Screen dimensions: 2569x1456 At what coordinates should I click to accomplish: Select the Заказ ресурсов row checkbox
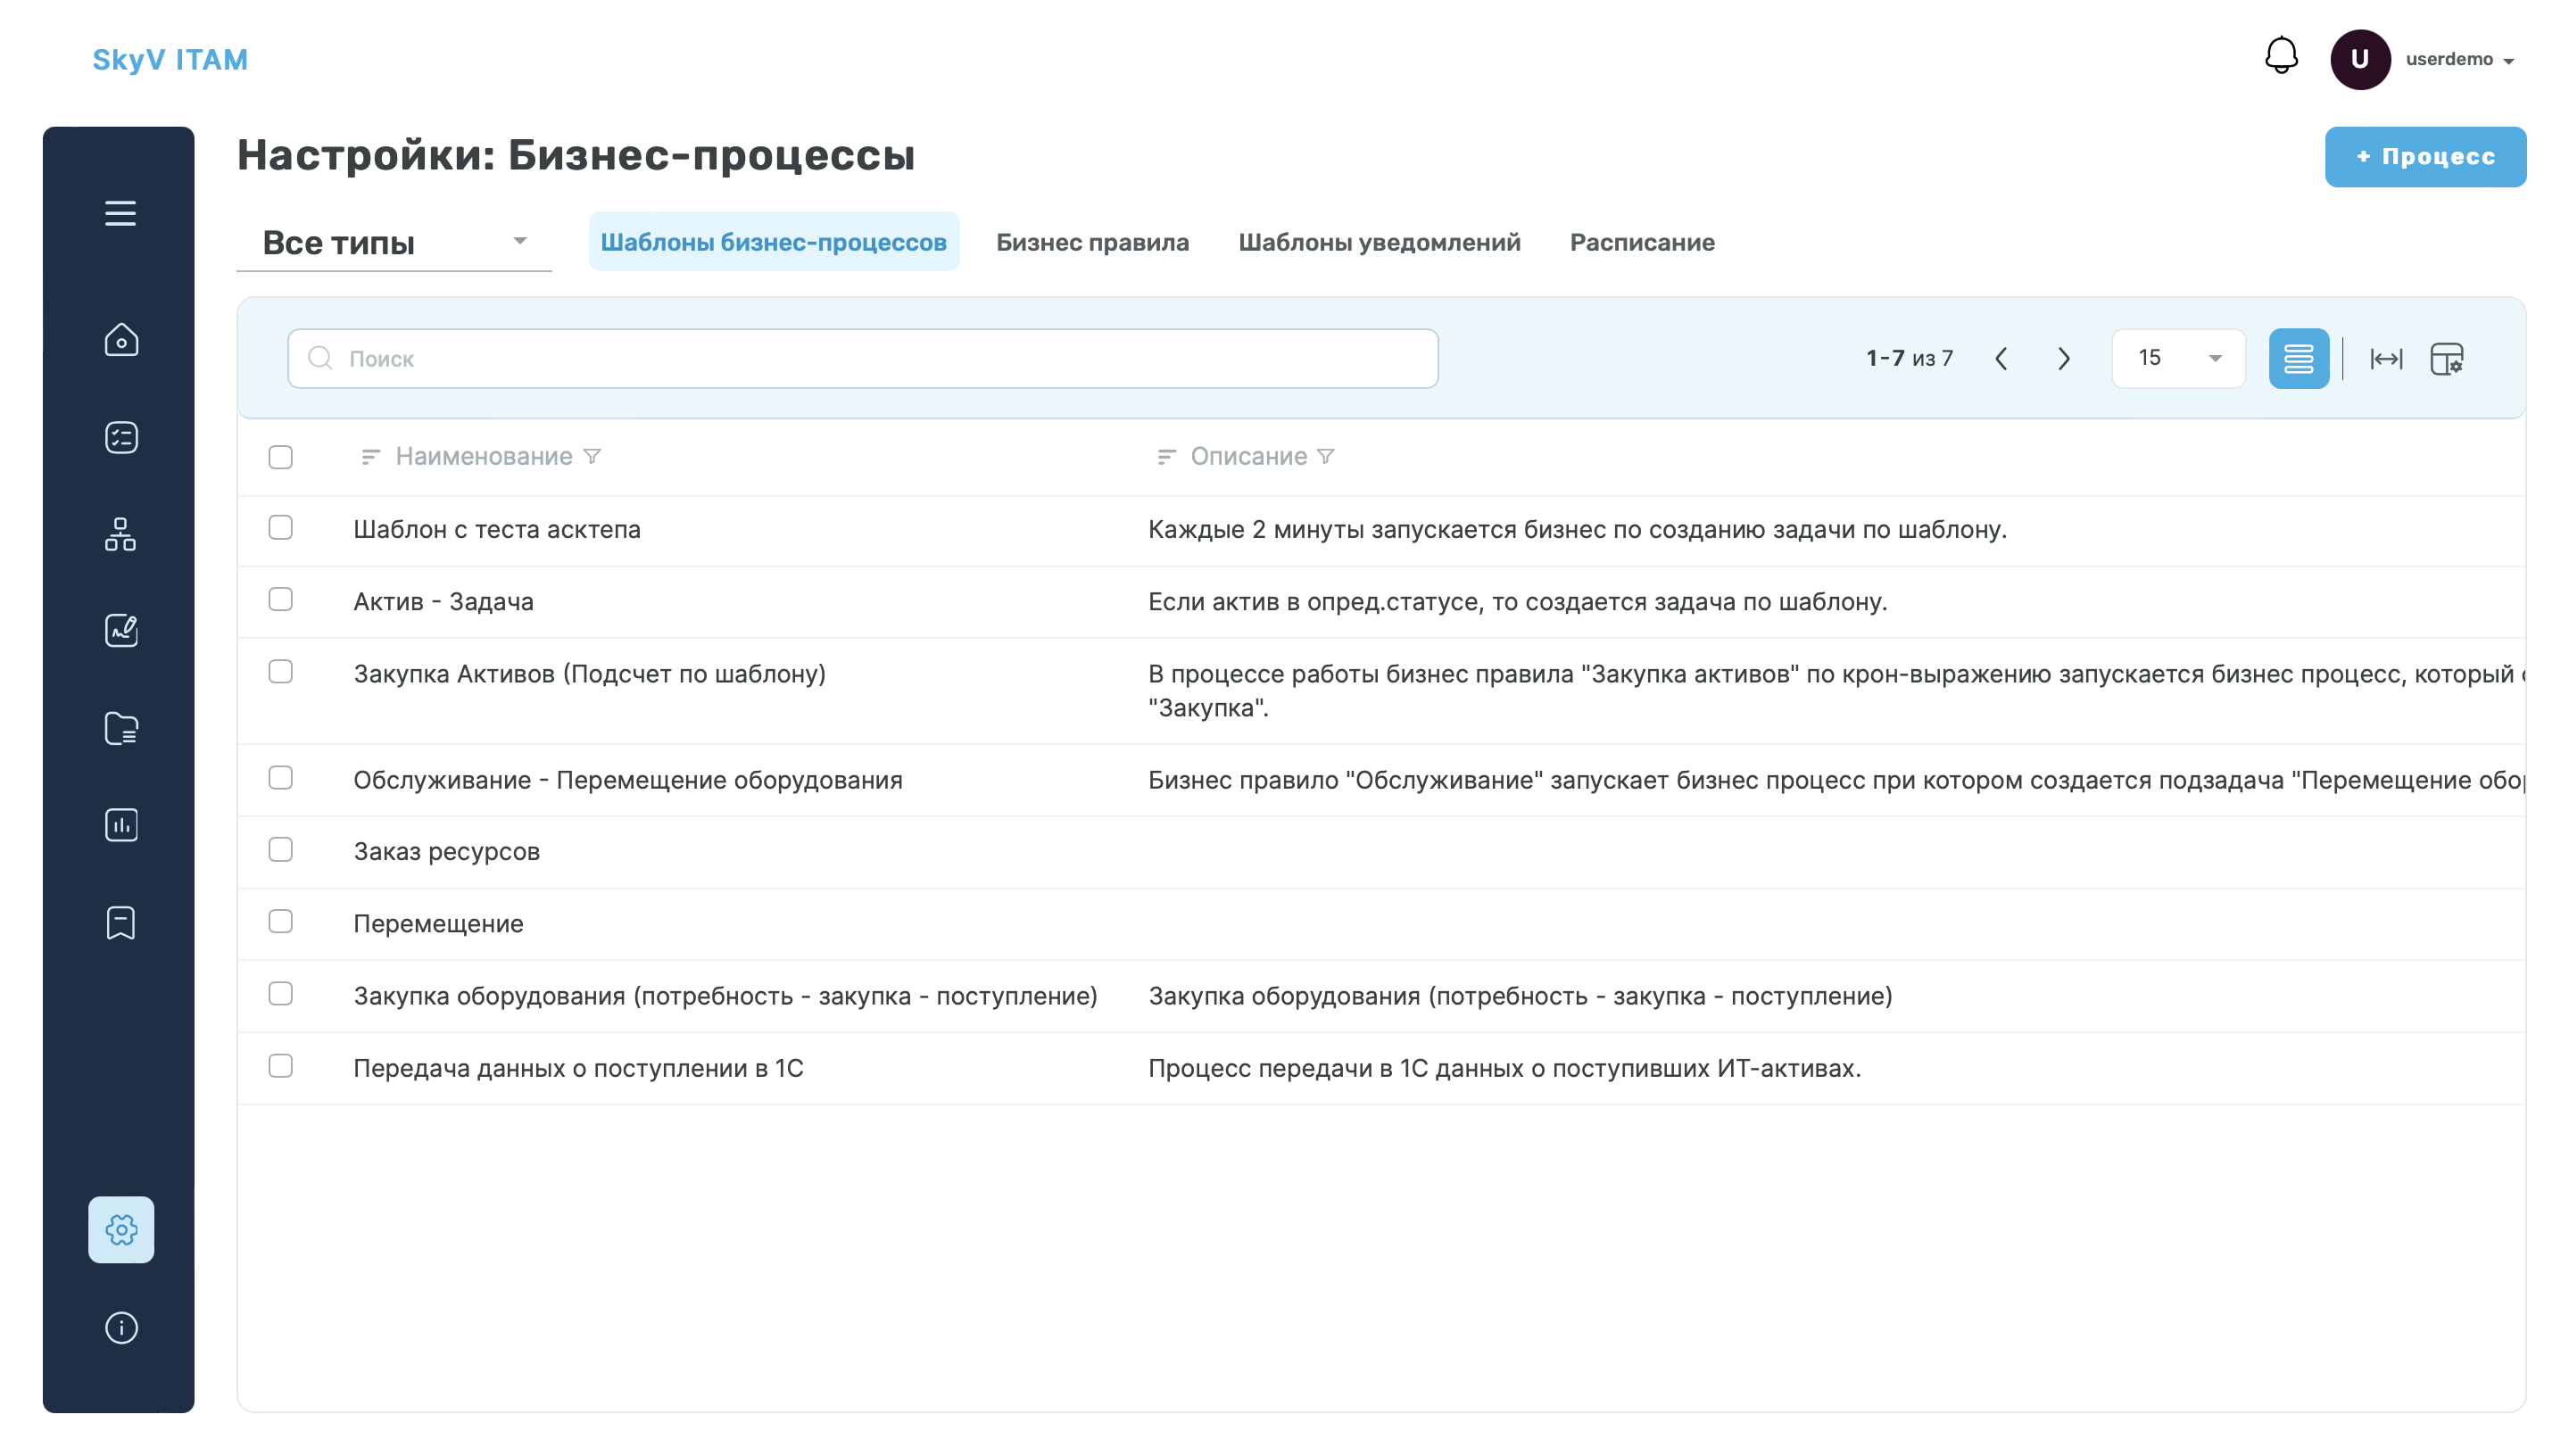coord(281,850)
